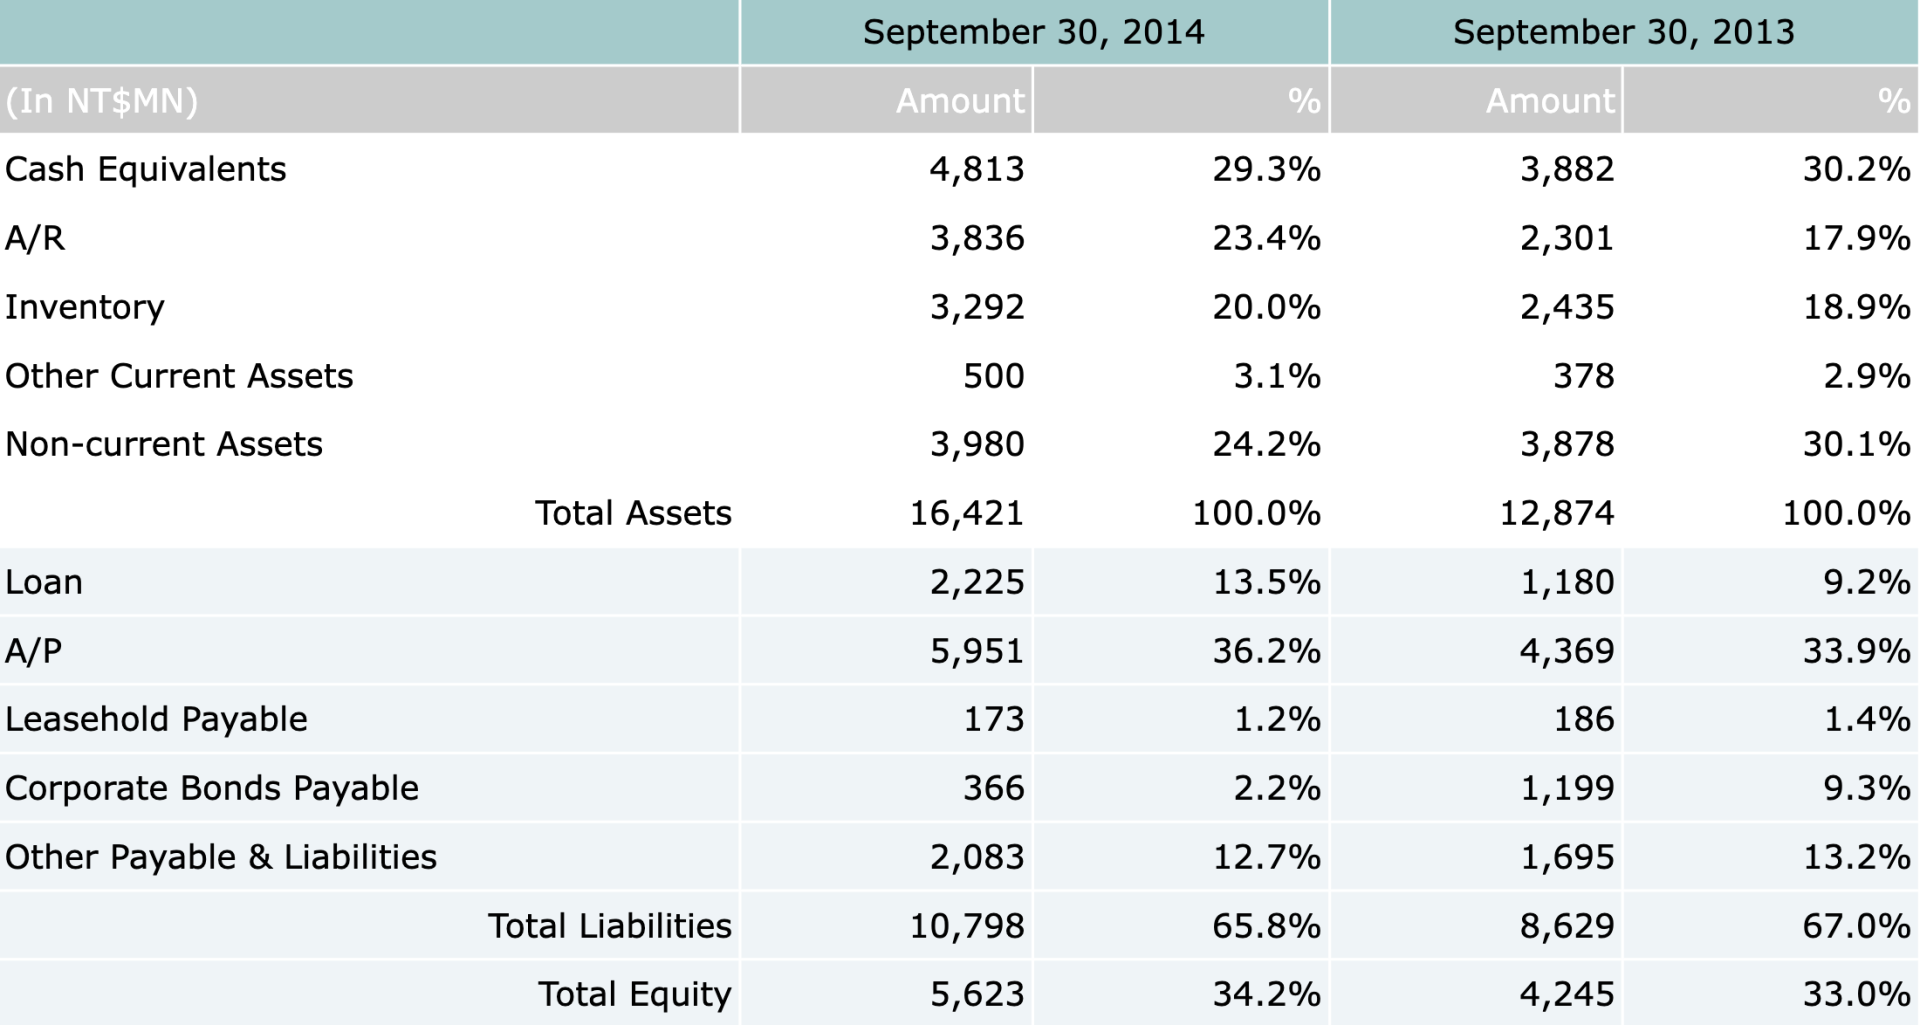
Task: Click the September 30, 2014 column header
Action: pyautogui.click(x=1033, y=32)
